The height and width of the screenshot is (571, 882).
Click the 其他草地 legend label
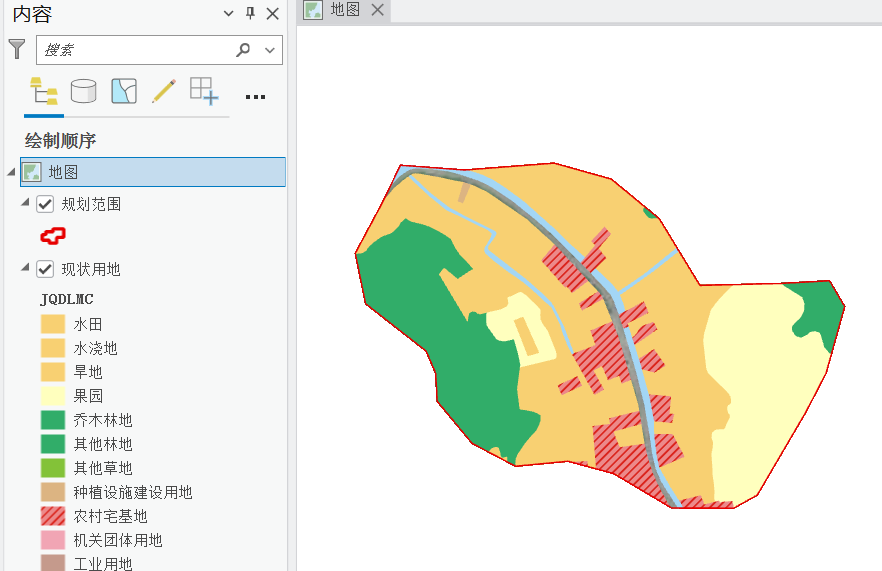point(103,468)
